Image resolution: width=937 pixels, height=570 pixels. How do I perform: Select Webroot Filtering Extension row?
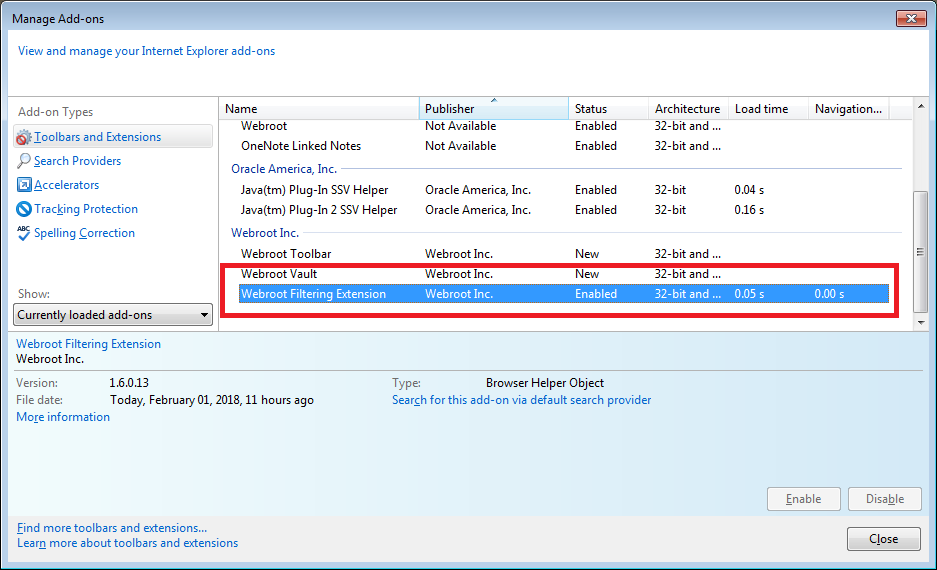tap(564, 294)
